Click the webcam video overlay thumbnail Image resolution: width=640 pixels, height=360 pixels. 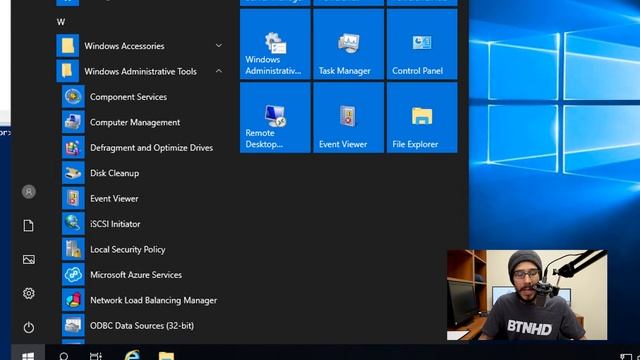[x=527, y=295]
